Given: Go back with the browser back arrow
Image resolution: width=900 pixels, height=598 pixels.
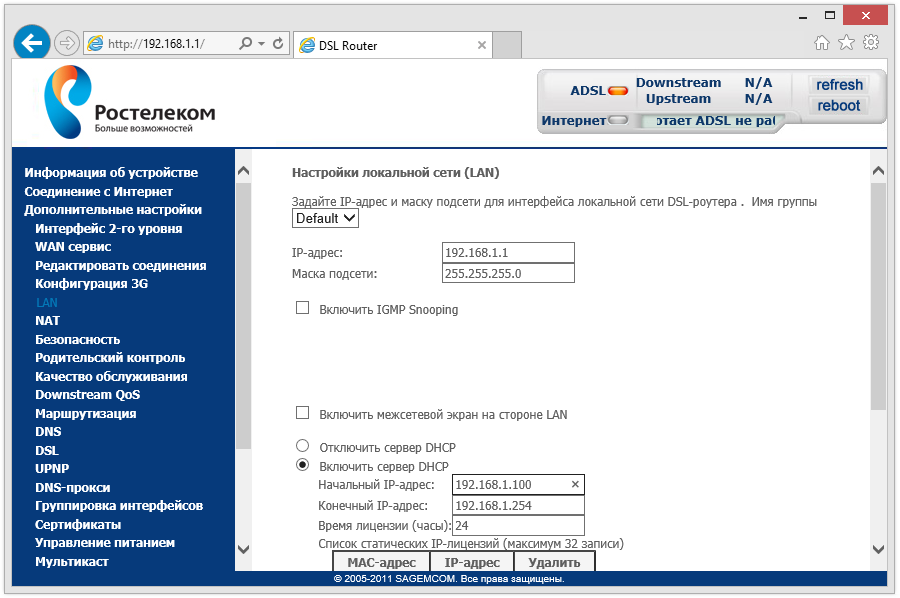Looking at the screenshot, I should coord(32,42).
